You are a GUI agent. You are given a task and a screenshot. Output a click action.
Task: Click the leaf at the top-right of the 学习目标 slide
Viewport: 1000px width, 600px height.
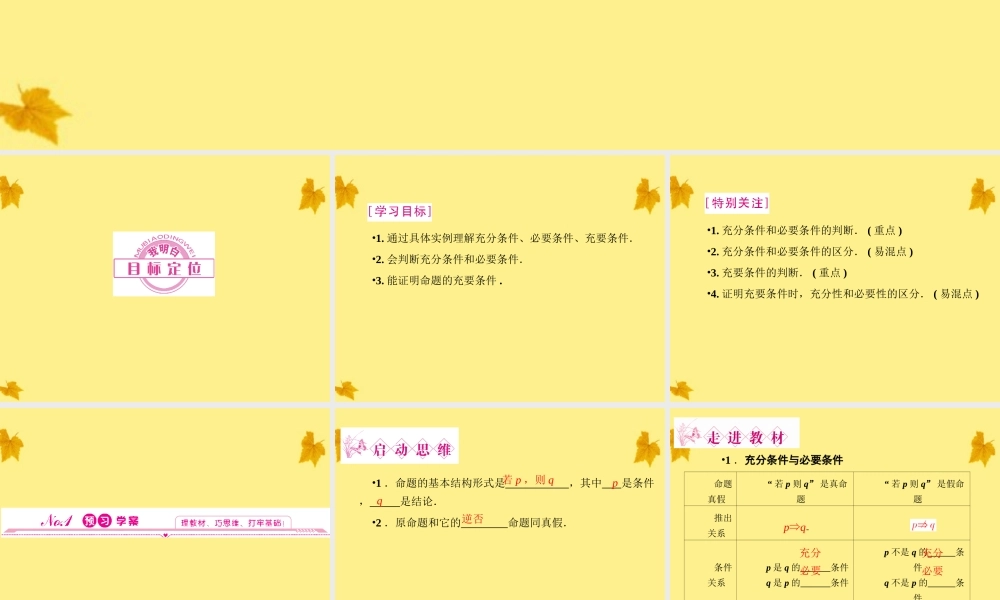pyautogui.click(x=647, y=195)
